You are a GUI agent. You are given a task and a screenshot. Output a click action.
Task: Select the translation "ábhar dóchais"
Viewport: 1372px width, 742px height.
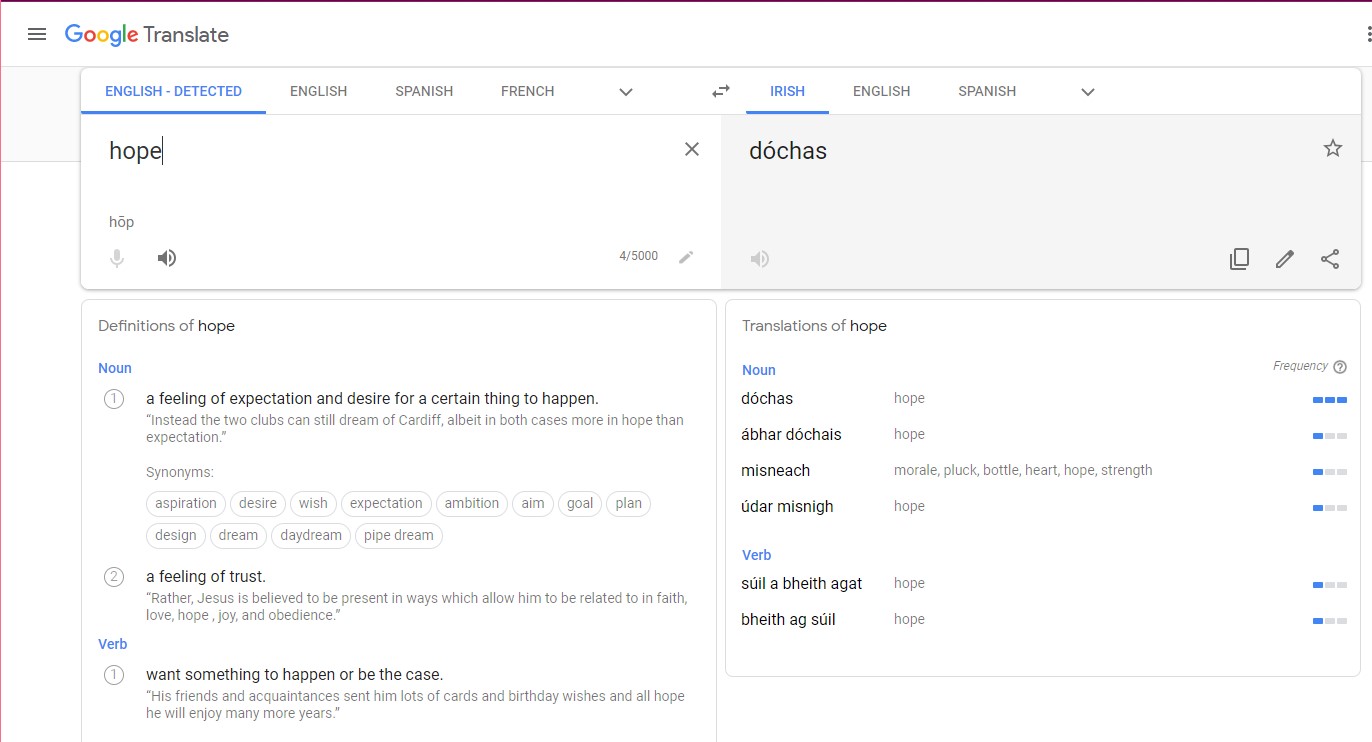click(x=791, y=435)
